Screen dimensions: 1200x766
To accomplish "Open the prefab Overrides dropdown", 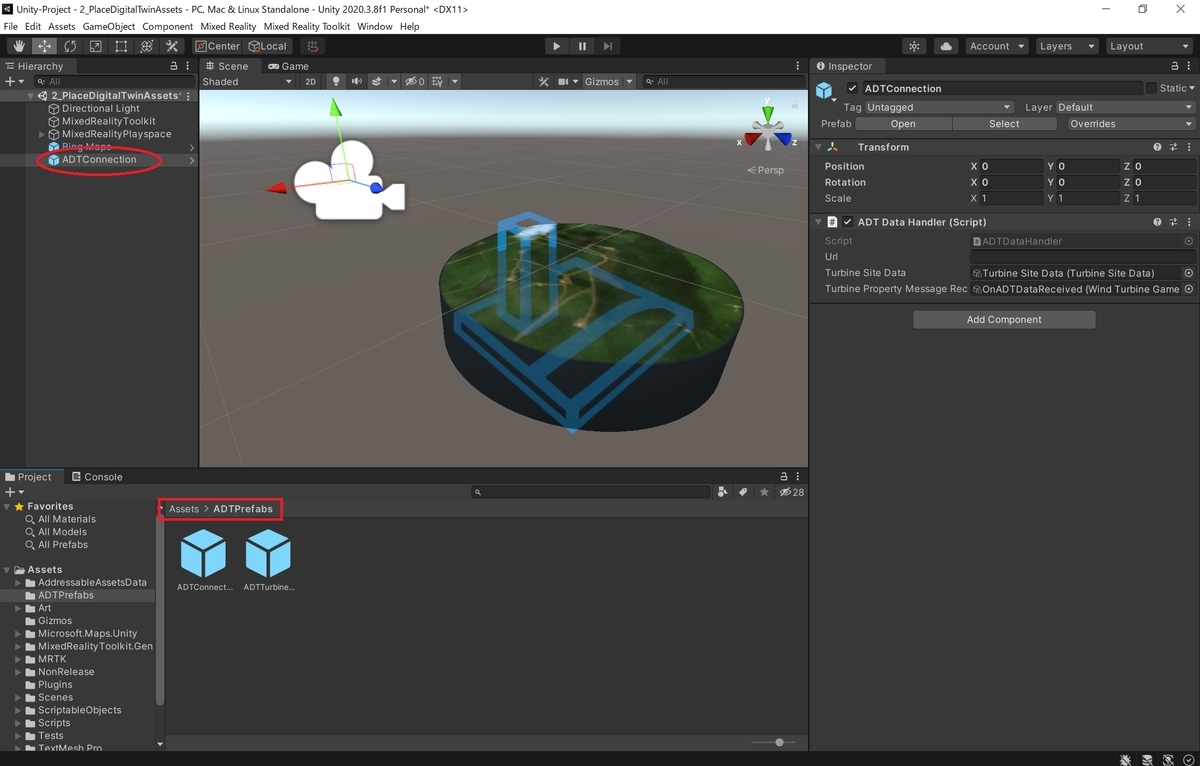I will pyautogui.click(x=1130, y=124).
